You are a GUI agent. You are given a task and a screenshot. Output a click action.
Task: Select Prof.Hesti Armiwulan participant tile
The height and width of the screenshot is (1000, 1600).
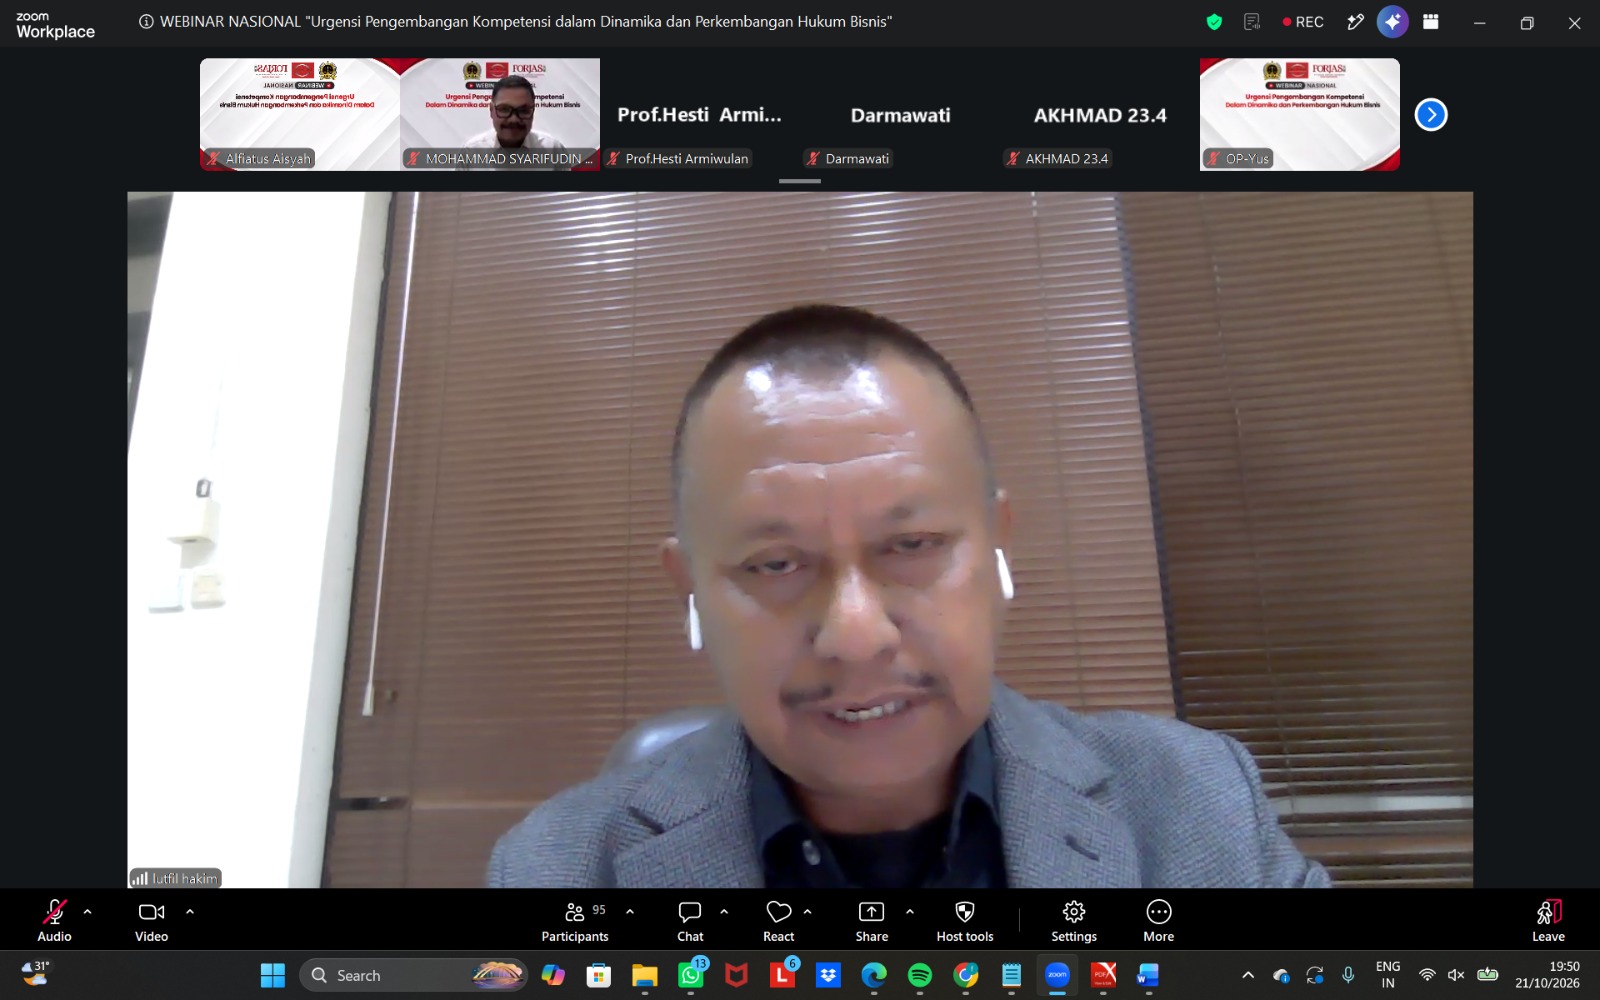click(x=700, y=114)
